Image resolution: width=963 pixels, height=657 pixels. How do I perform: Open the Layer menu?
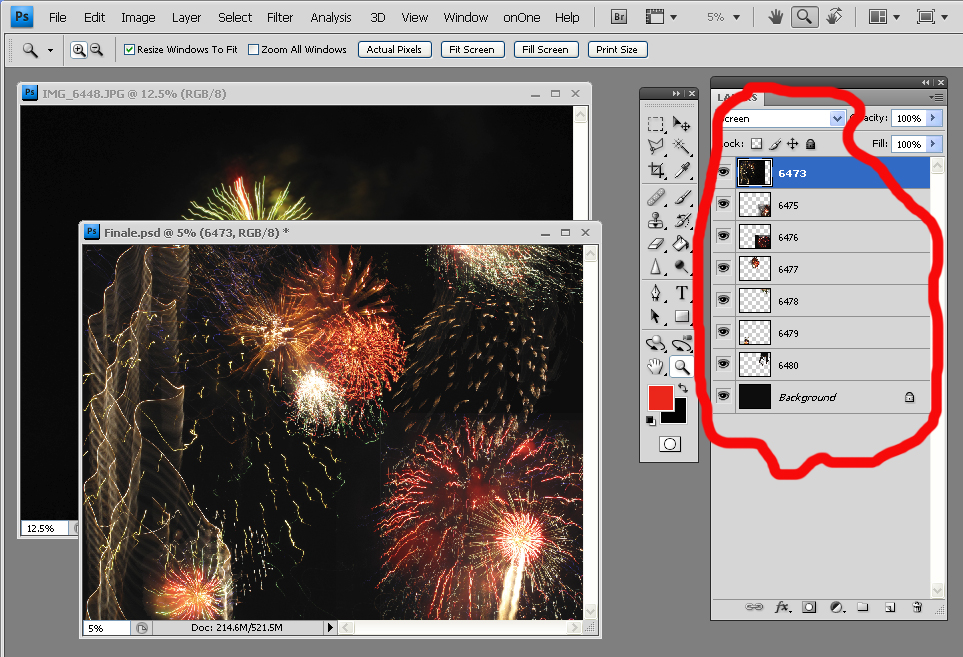tap(186, 17)
